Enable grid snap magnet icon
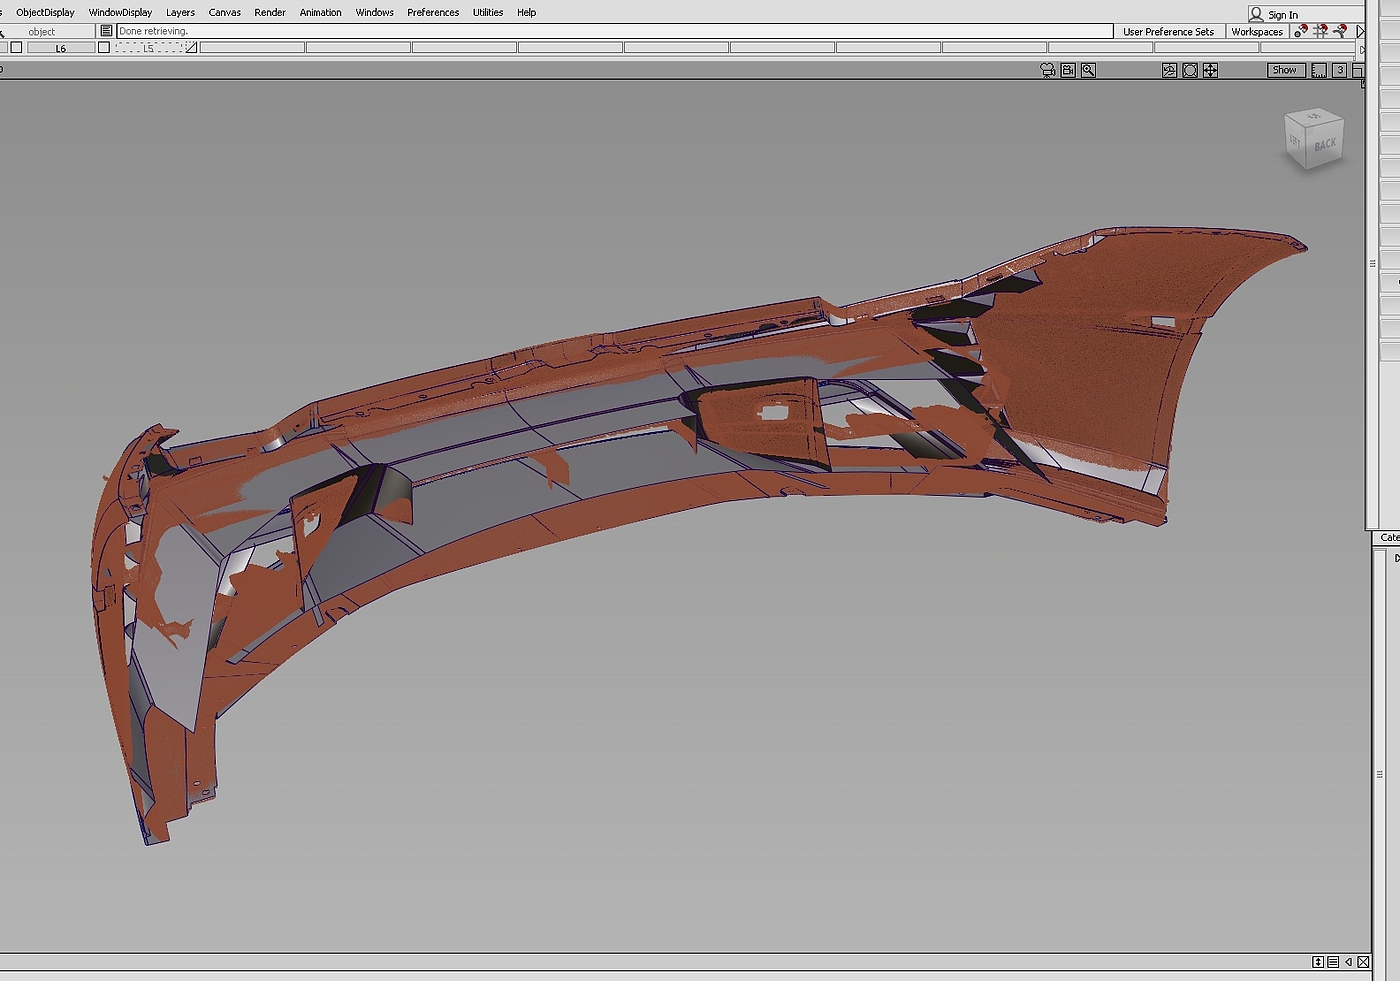This screenshot has width=1400, height=981. coord(1321,31)
